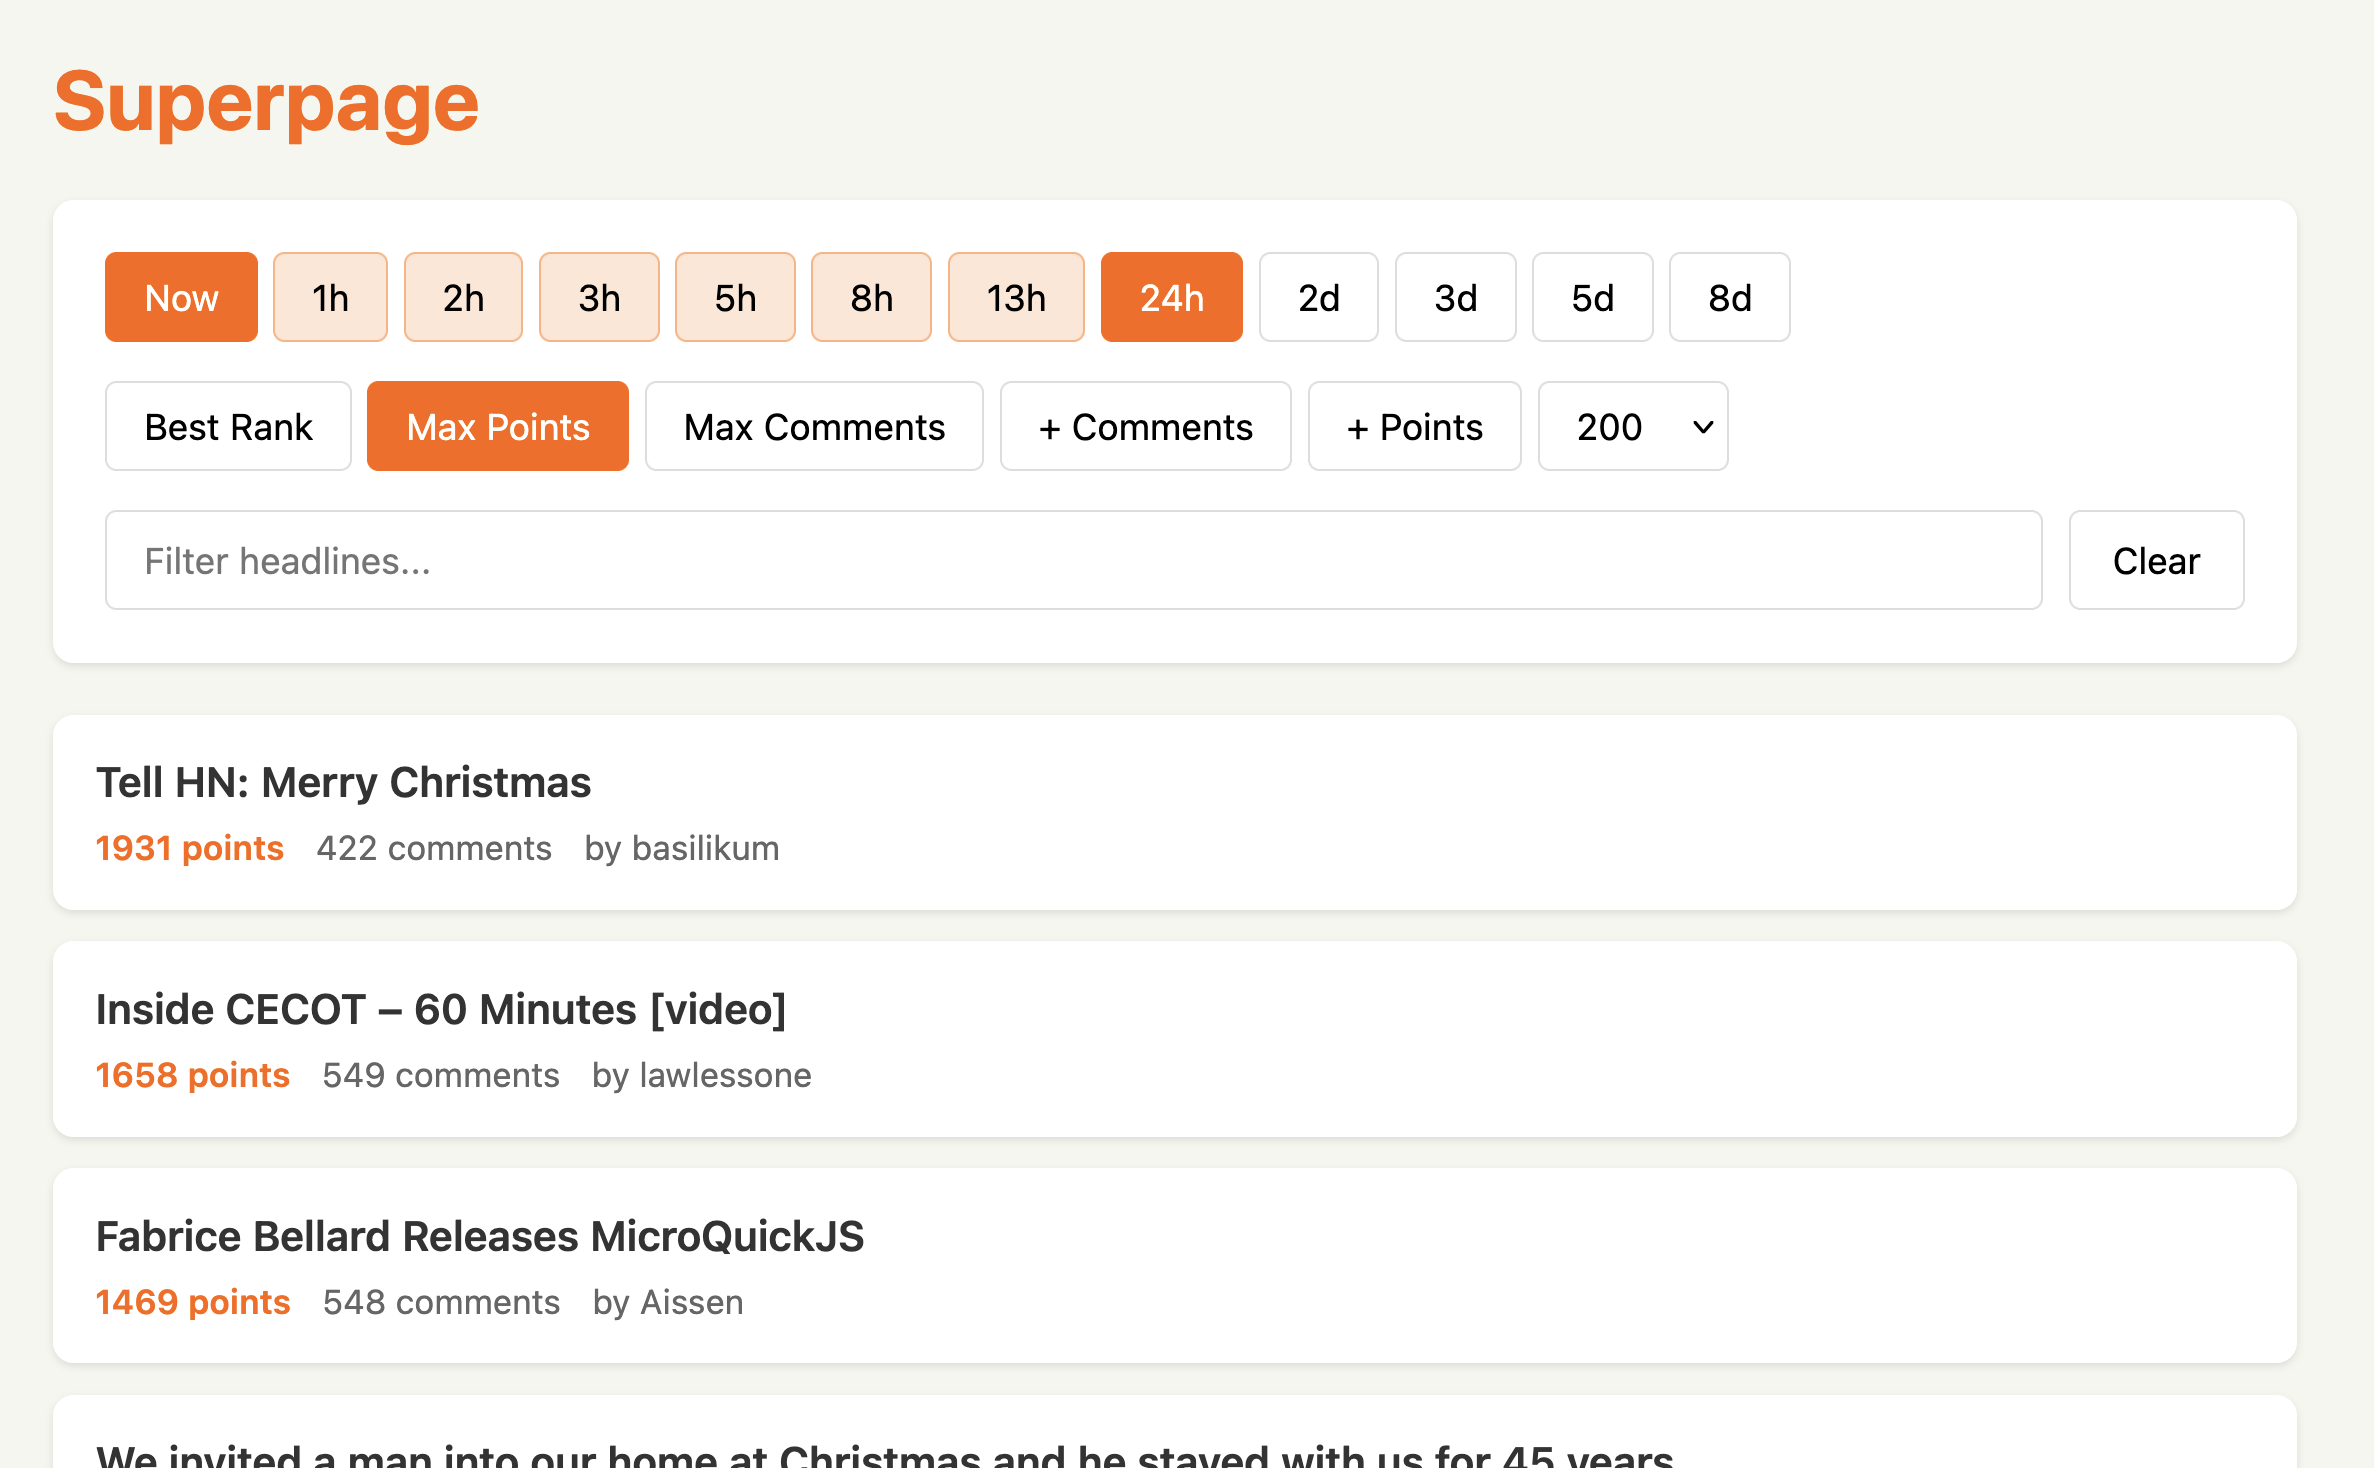Screen dimensions: 2374x1468
Task: Open the Inside CECOT 60 Minutes video story
Action: click(x=441, y=1009)
